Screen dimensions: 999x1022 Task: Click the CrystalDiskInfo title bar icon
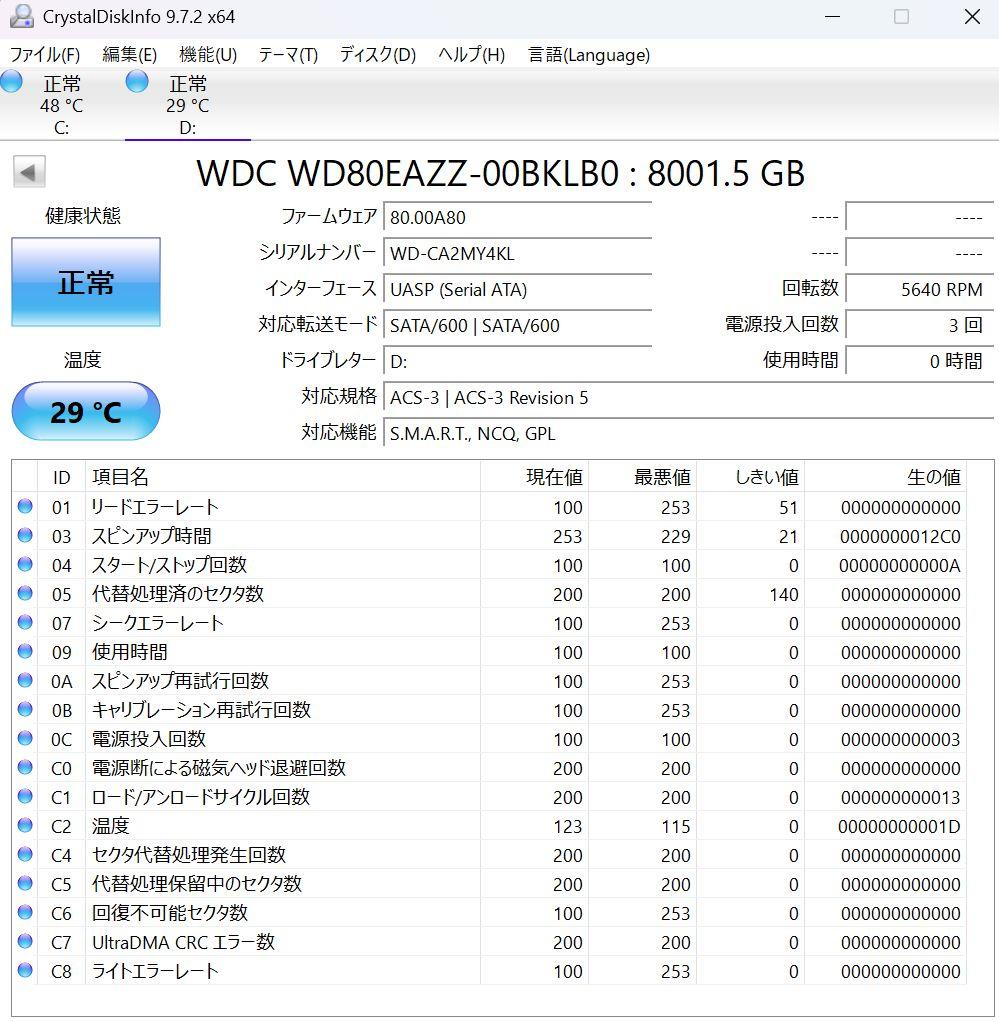[21, 16]
